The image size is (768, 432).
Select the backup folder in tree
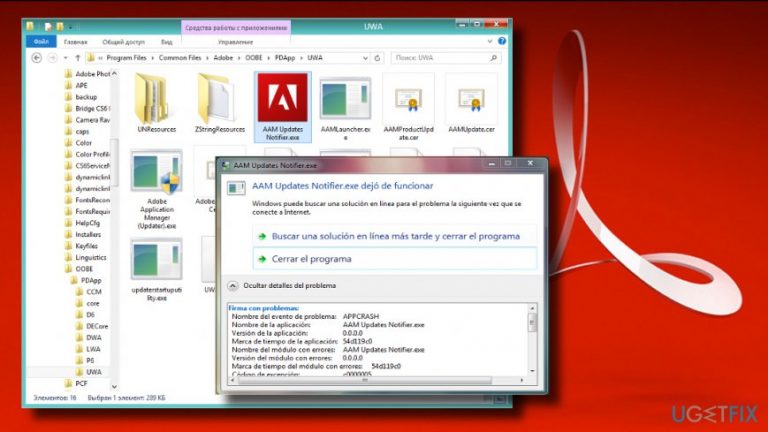81,97
